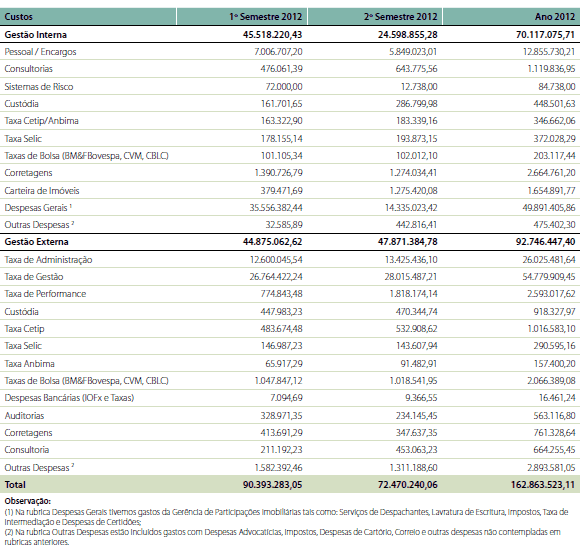Select the Taxa Anbima row label
This screenshot has width=580, height=551.
click(x=29, y=364)
